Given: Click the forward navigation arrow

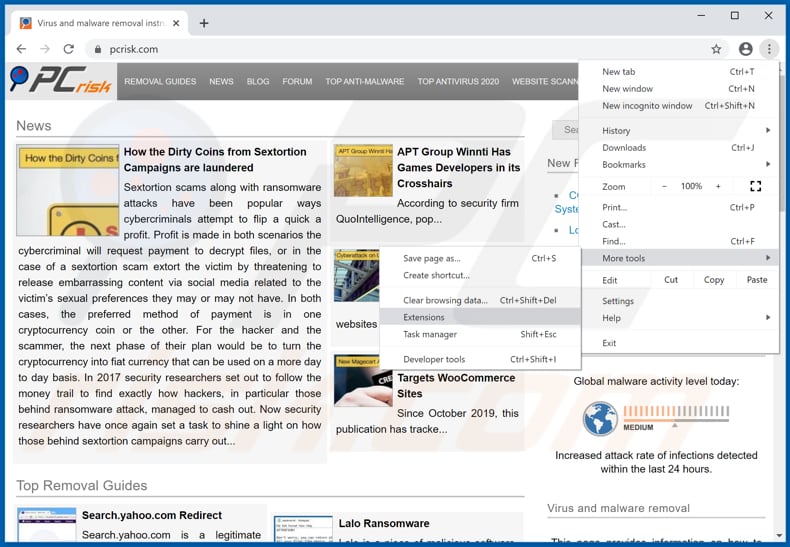Looking at the screenshot, I should click(45, 49).
